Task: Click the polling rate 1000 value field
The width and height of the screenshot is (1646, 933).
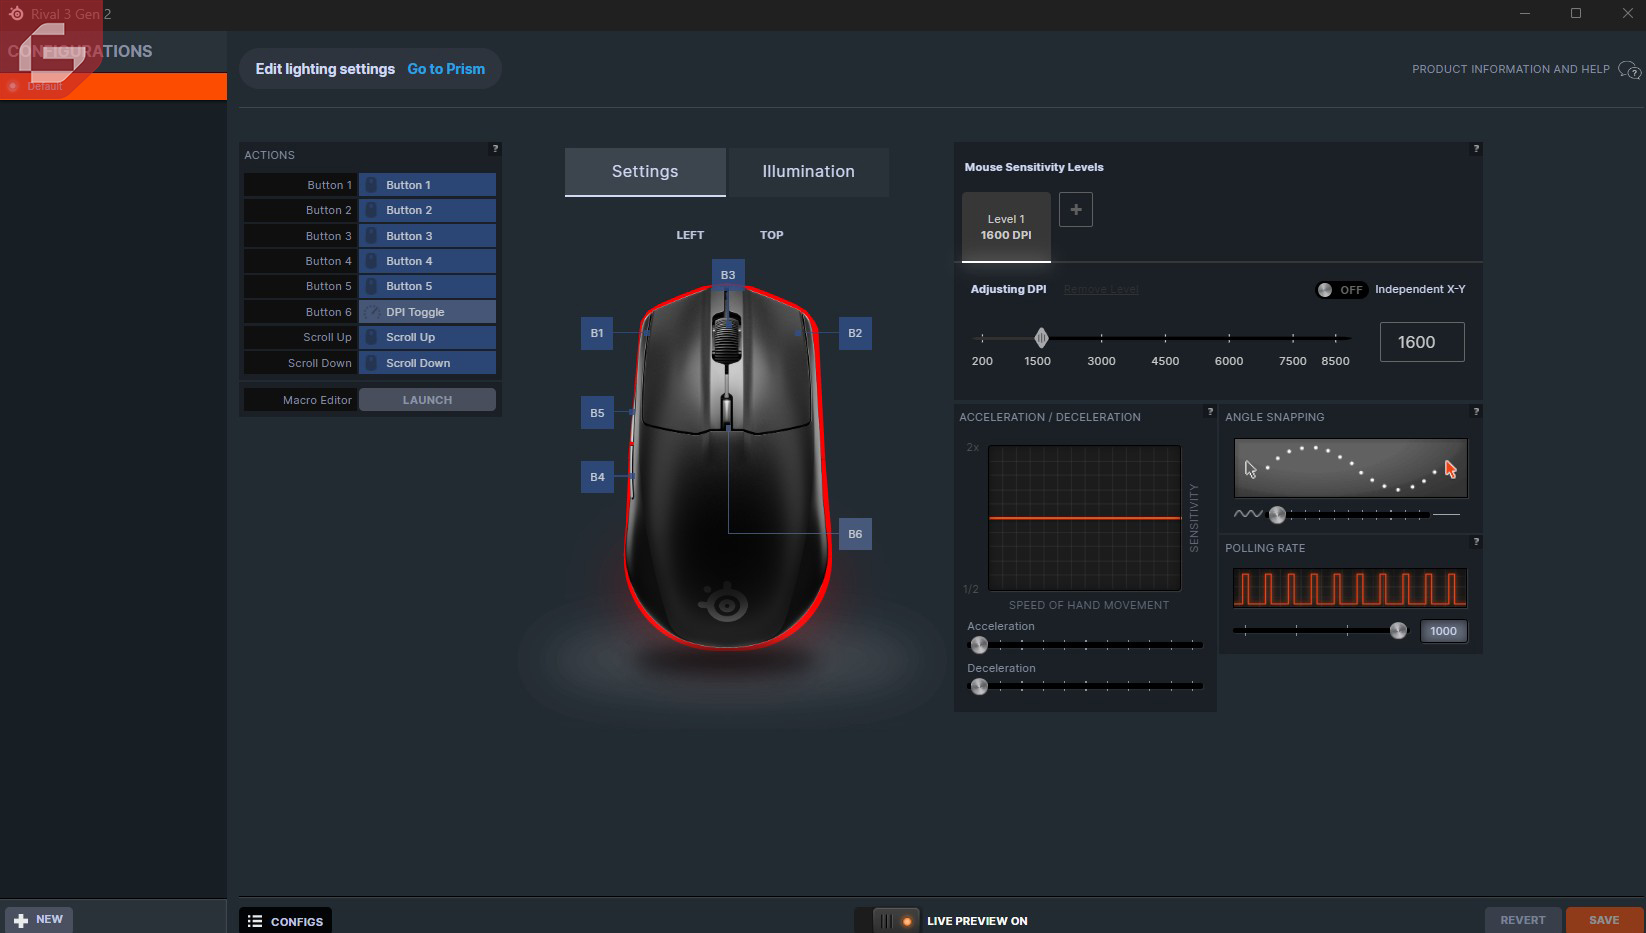Action: click(x=1444, y=631)
